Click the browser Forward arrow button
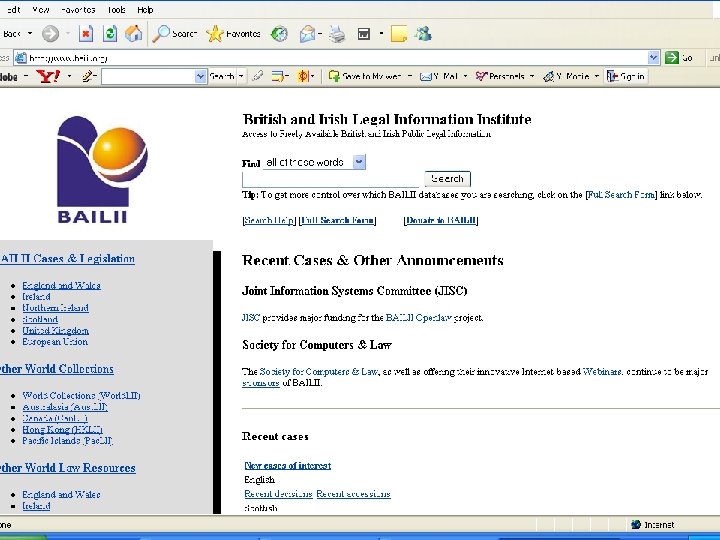Viewport: 720px width, 540px height. [x=51, y=34]
